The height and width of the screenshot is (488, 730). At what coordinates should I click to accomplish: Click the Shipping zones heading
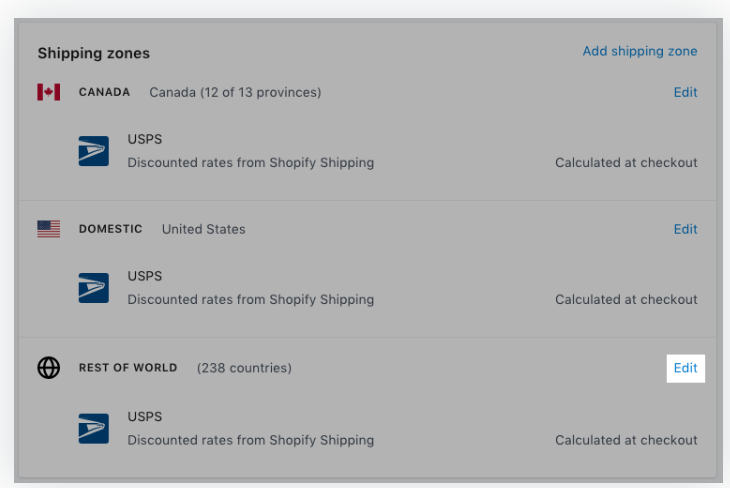(x=93, y=53)
